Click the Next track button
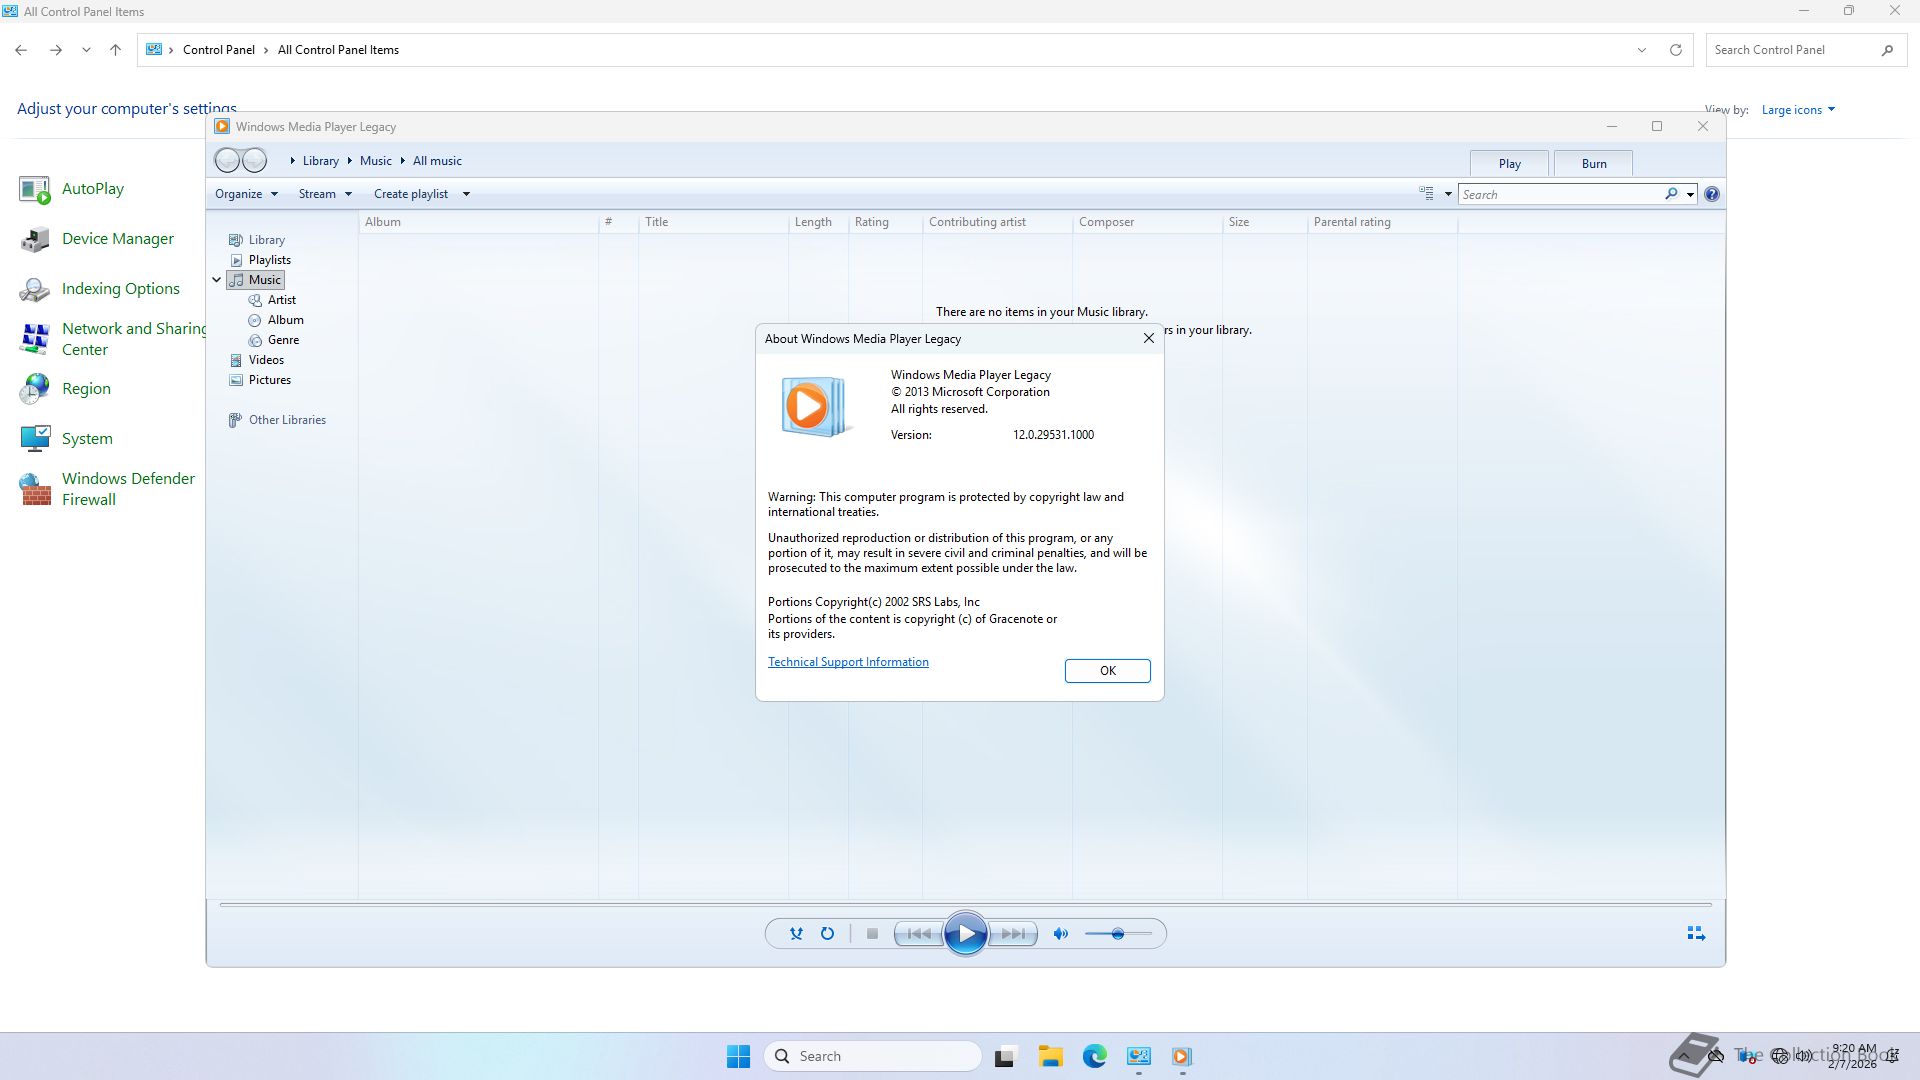The image size is (1920, 1080). 1013,934
